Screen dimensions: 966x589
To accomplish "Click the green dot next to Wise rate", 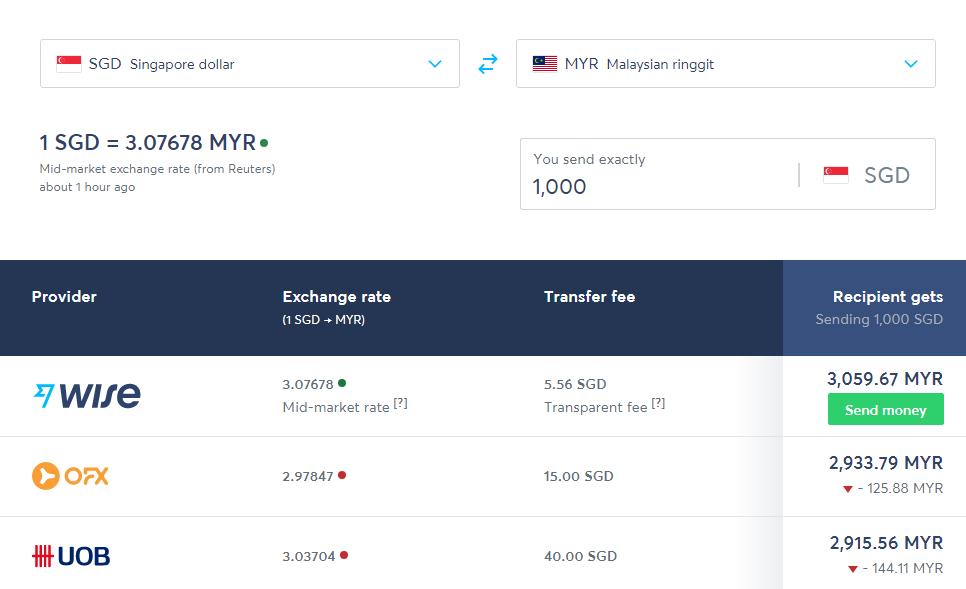I will coord(342,383).
